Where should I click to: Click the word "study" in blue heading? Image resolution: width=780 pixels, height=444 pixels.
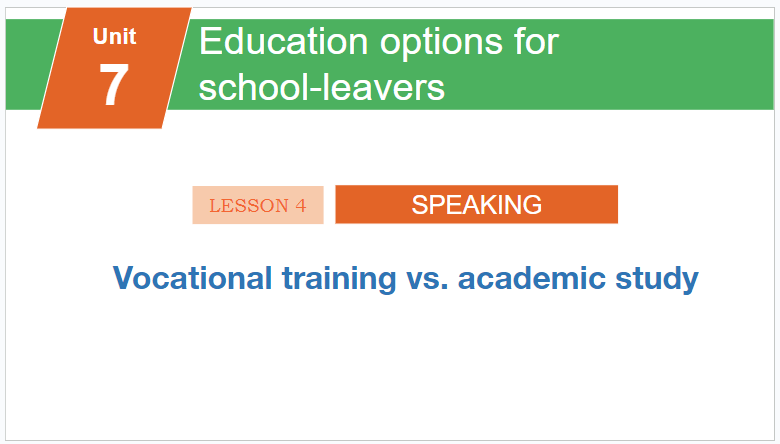(x=657, y=279)
